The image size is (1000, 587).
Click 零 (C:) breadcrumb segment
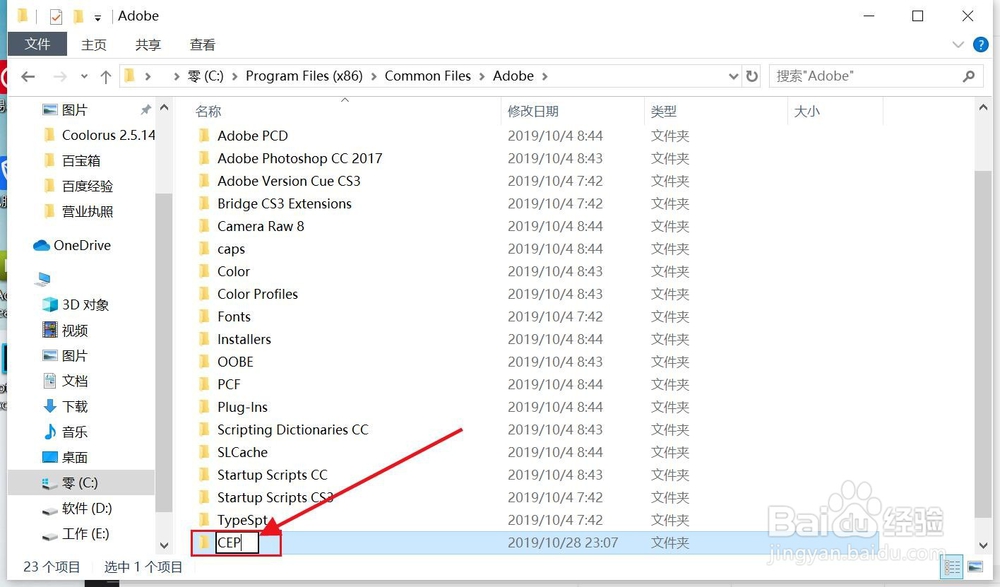point(205,76)
